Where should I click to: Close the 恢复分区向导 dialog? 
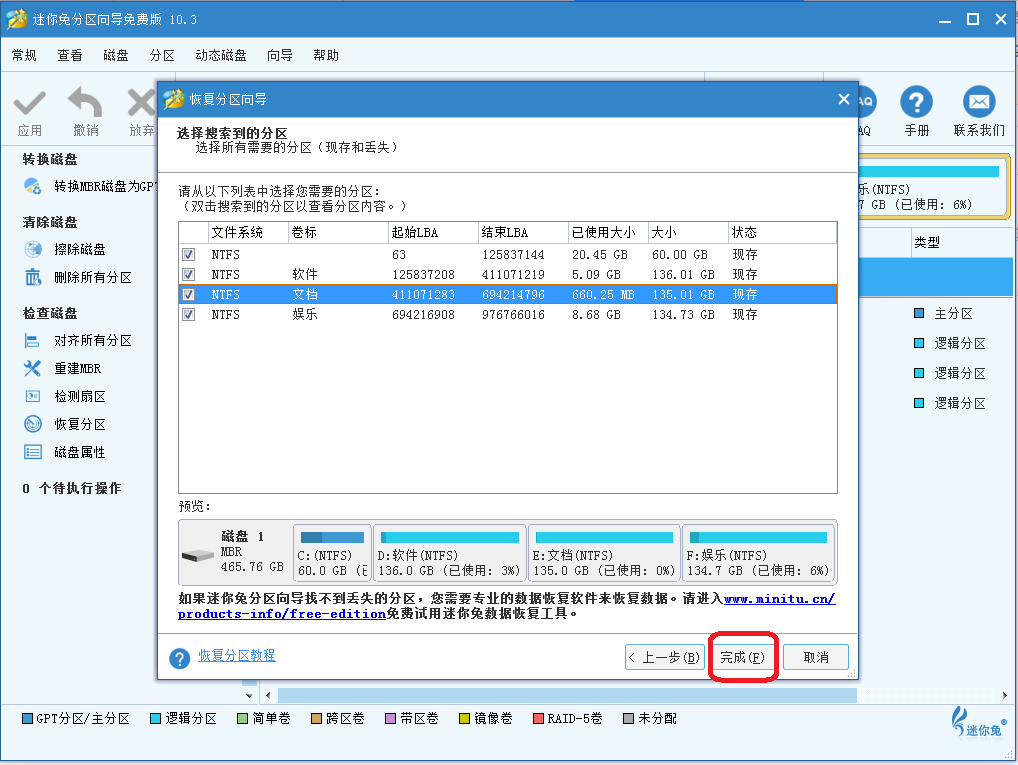click(843, 99)
